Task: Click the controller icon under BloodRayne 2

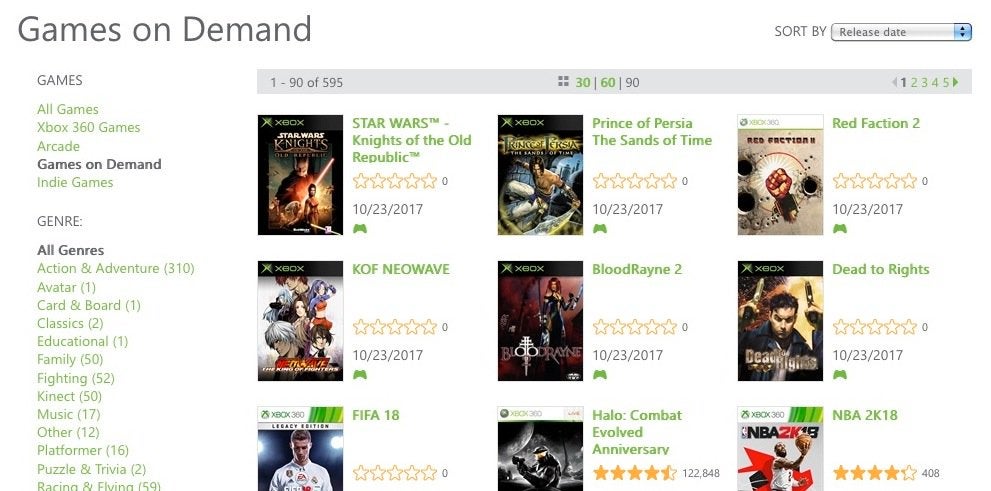Action: click(x=600, y=375)
